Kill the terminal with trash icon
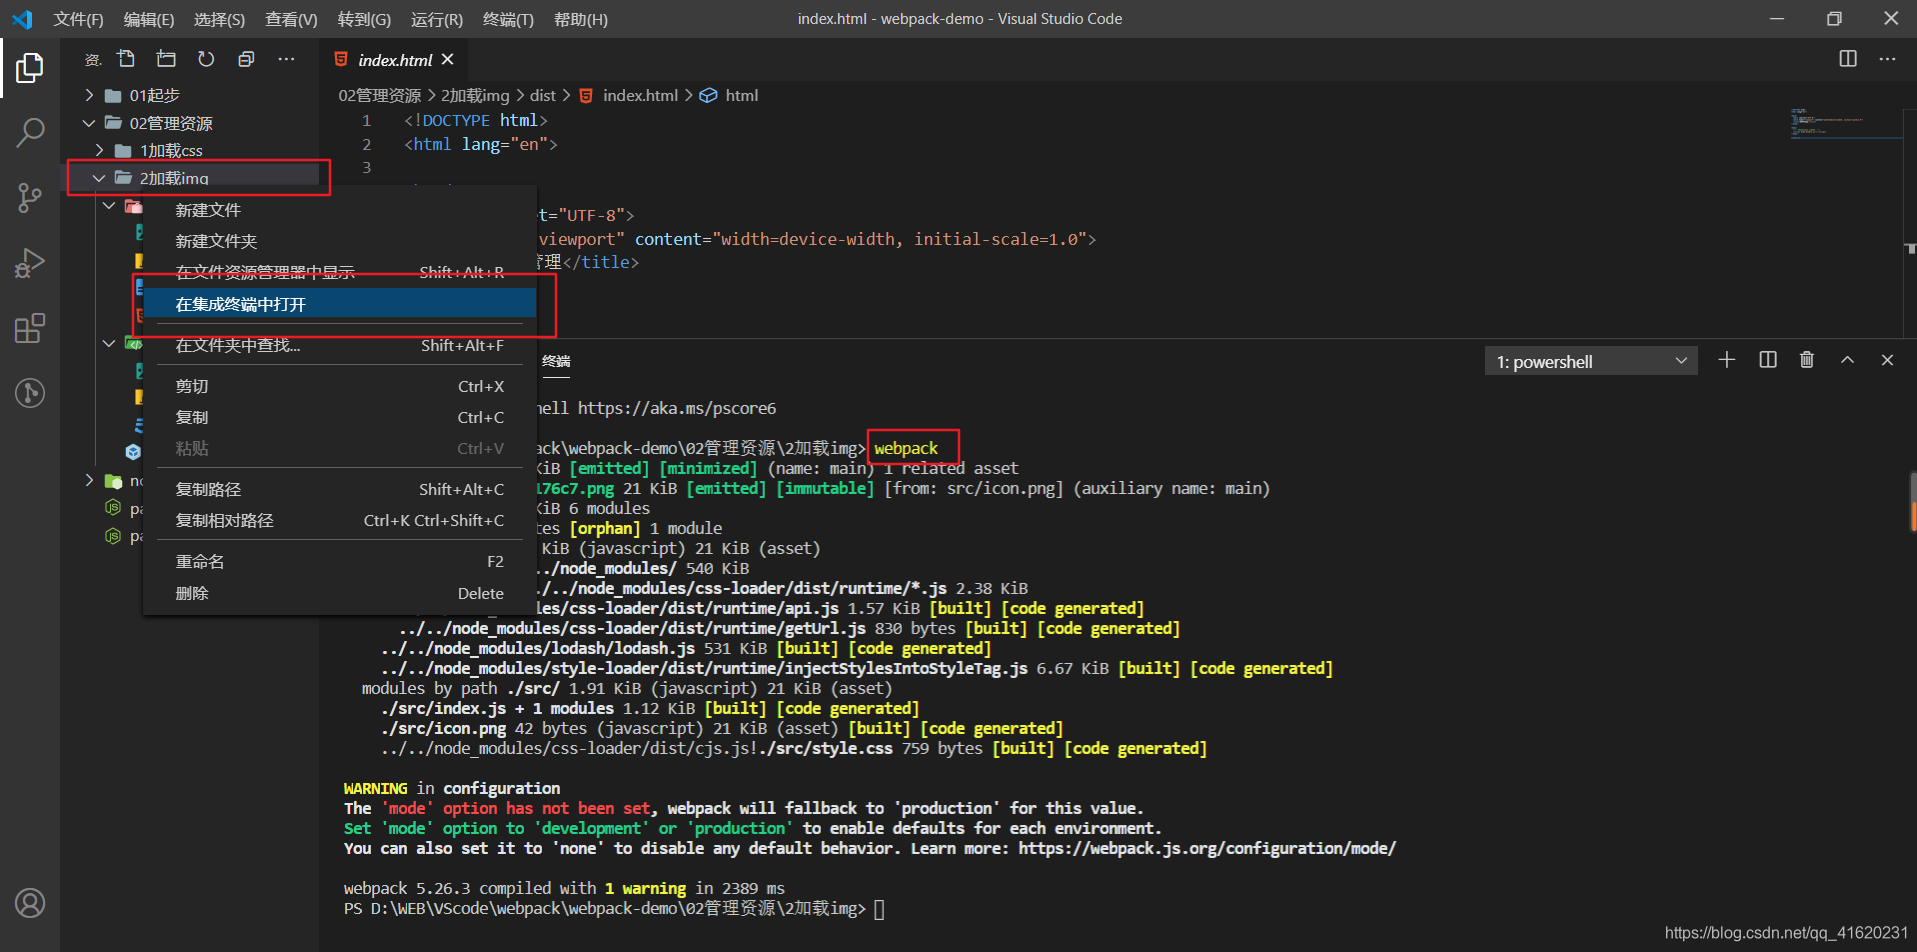This screenshot has height=952, width=1917. 1807,360
